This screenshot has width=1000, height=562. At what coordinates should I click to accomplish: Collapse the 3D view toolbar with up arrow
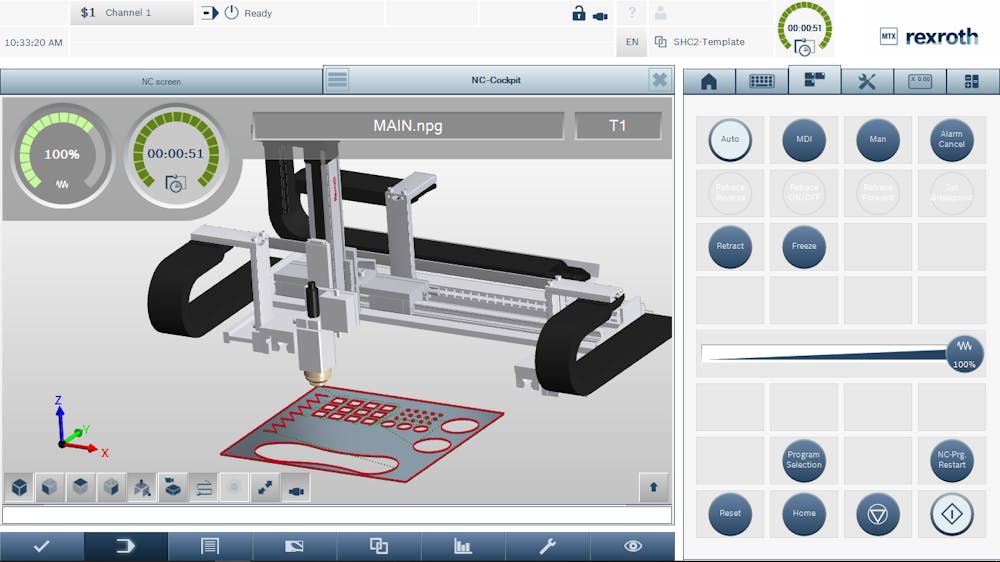click(x=654, y=487)
